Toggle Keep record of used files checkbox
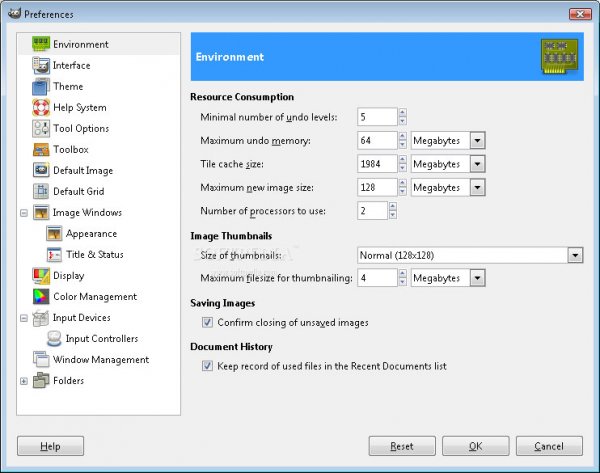Viewport: 600px width, 473px height. coord(207,366)
